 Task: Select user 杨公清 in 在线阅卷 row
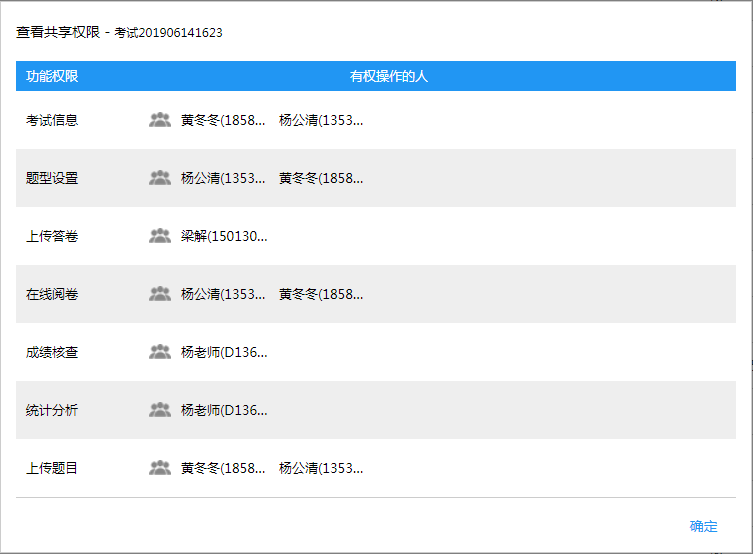(x=223, y=294)
